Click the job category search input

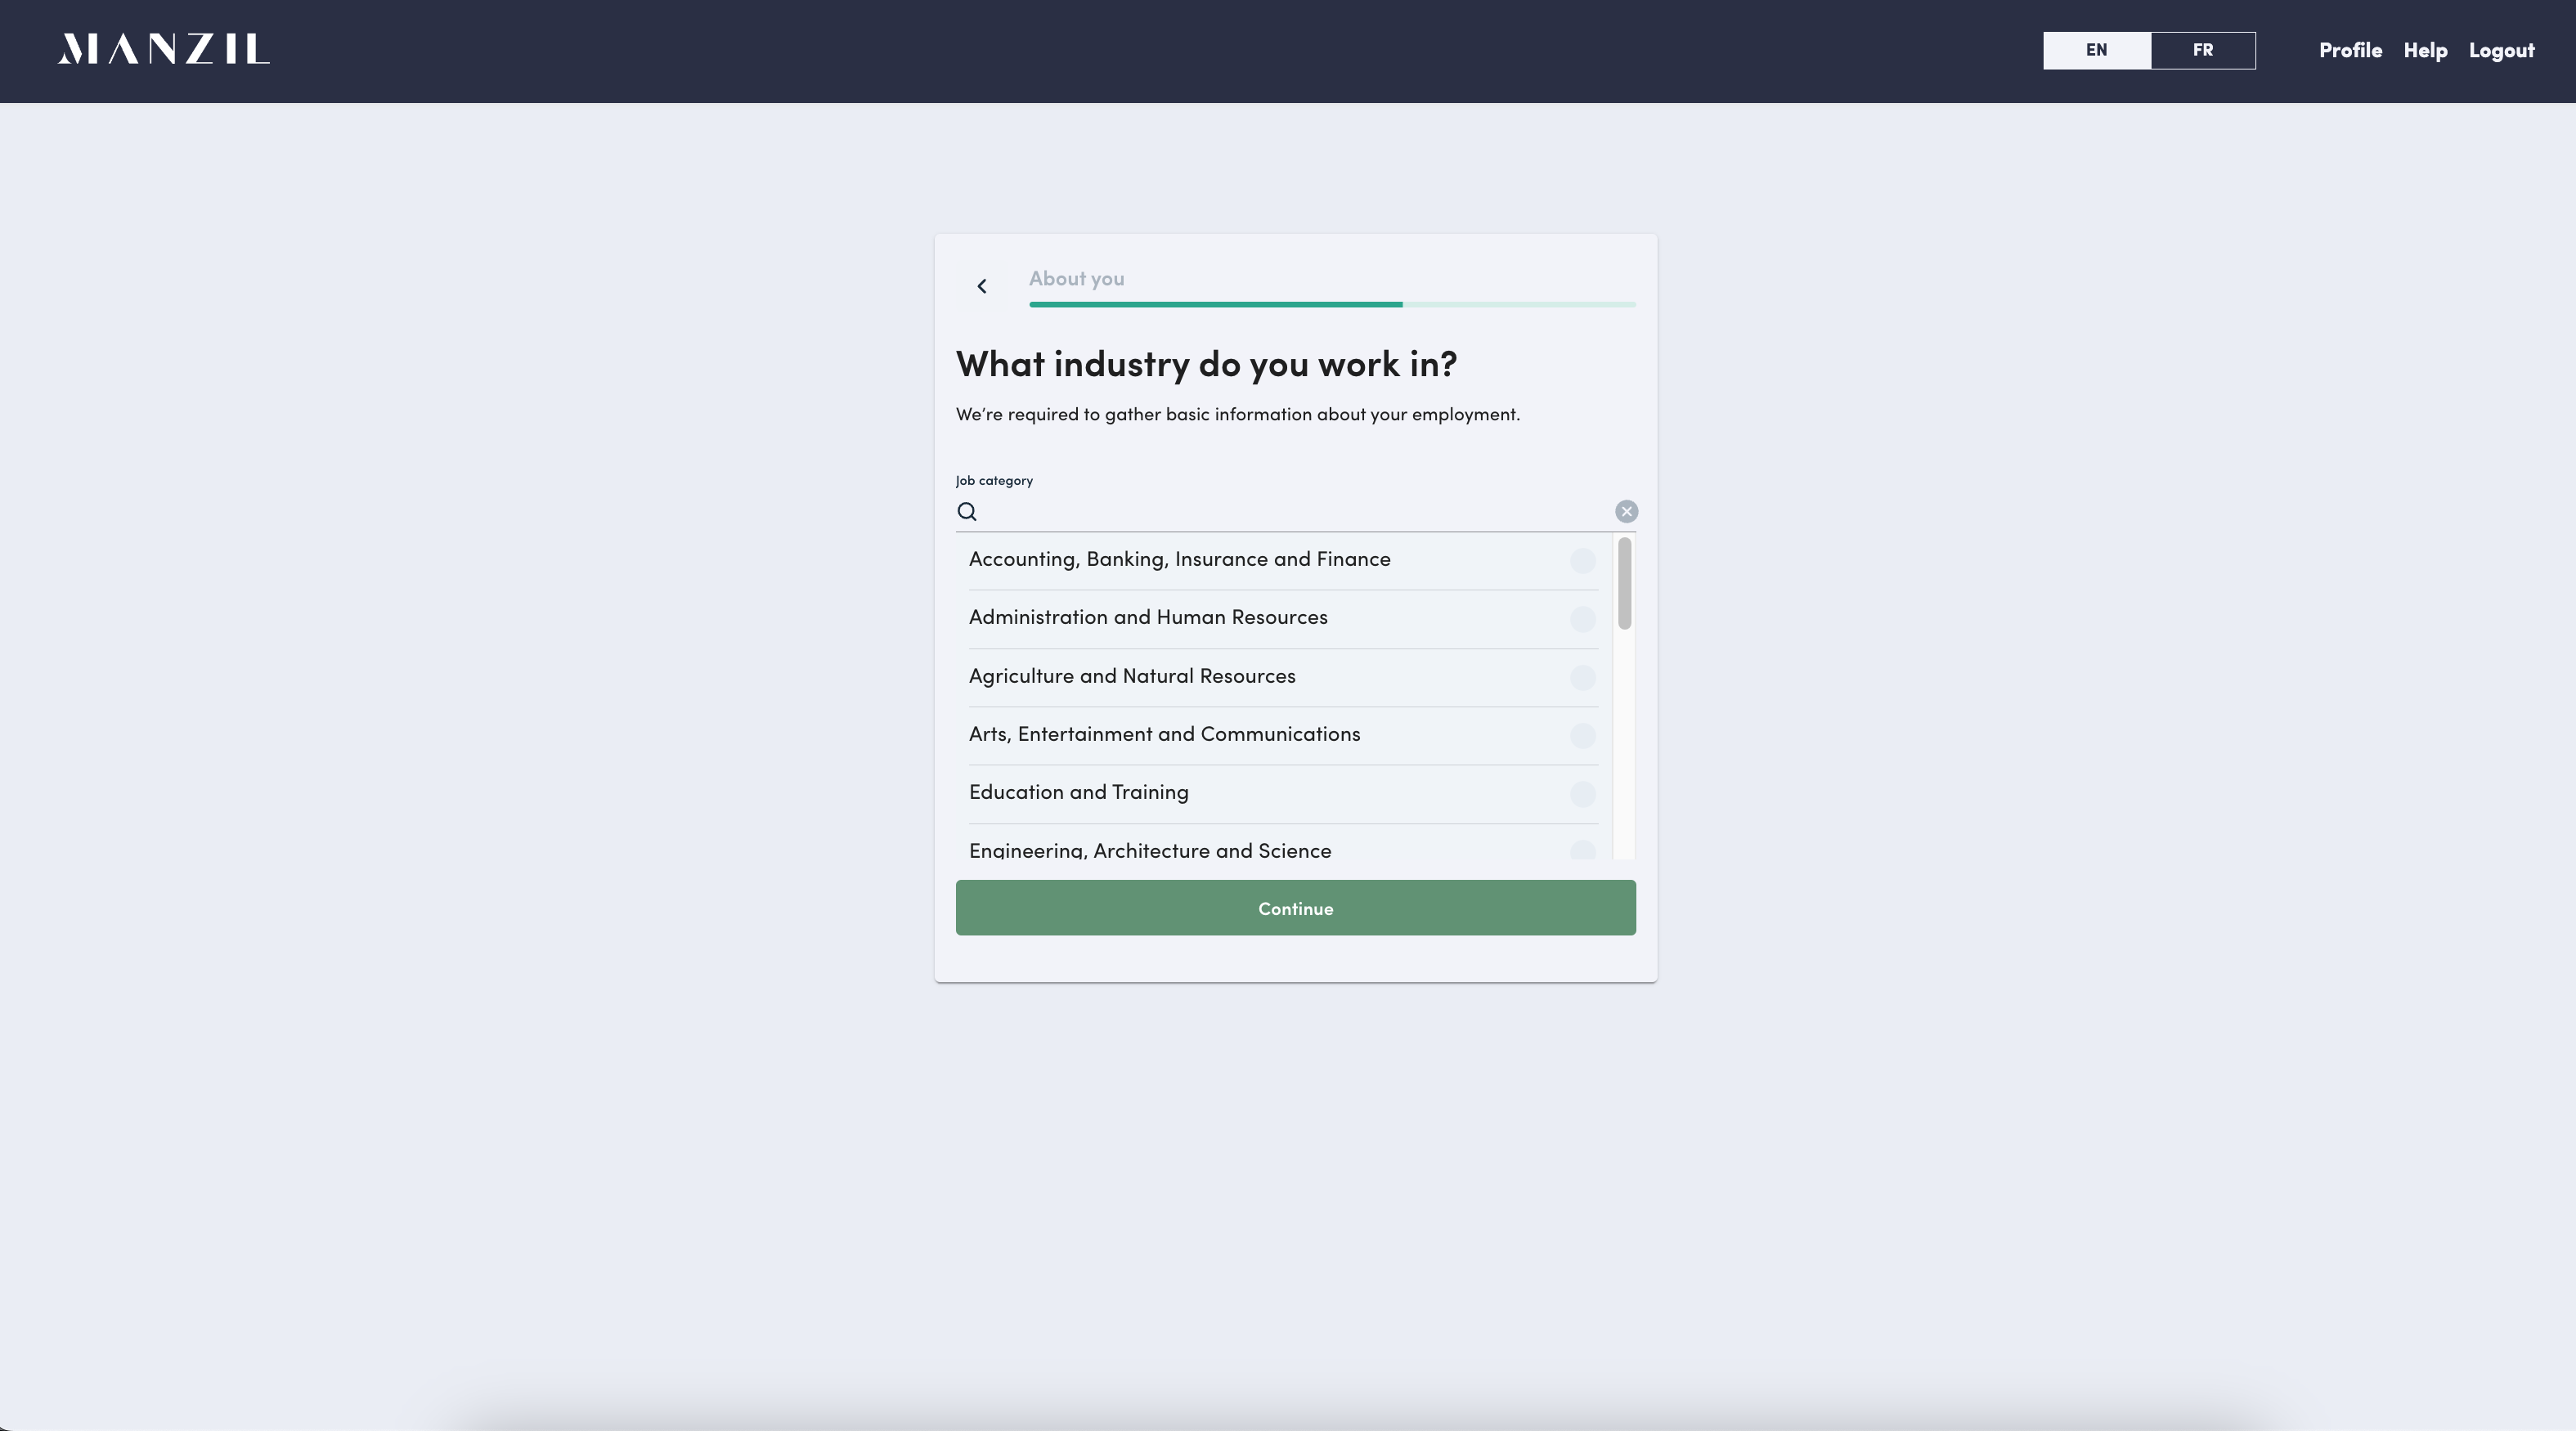coord(1290,512)
